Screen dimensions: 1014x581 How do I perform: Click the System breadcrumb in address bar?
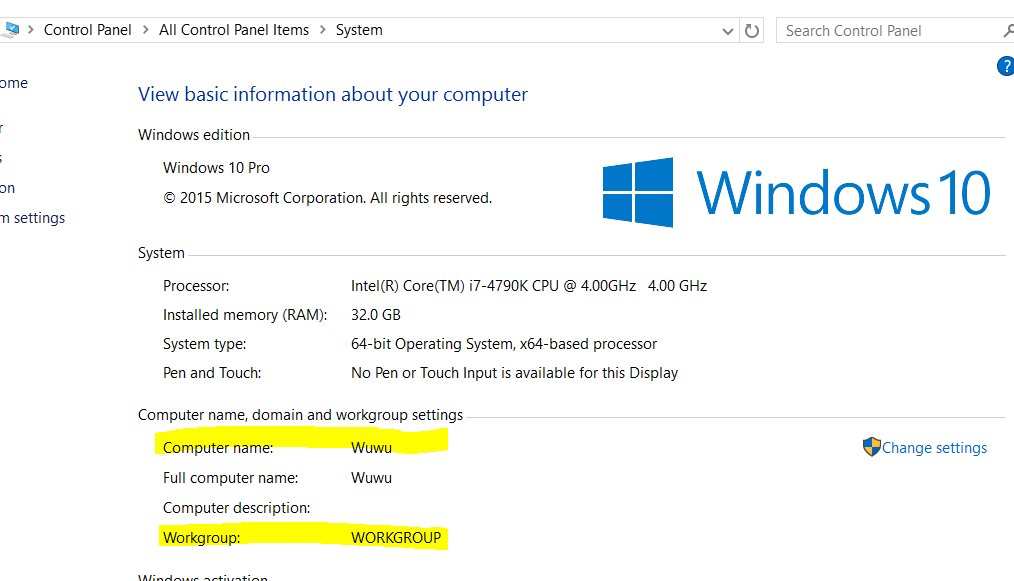tap(359, 30)
